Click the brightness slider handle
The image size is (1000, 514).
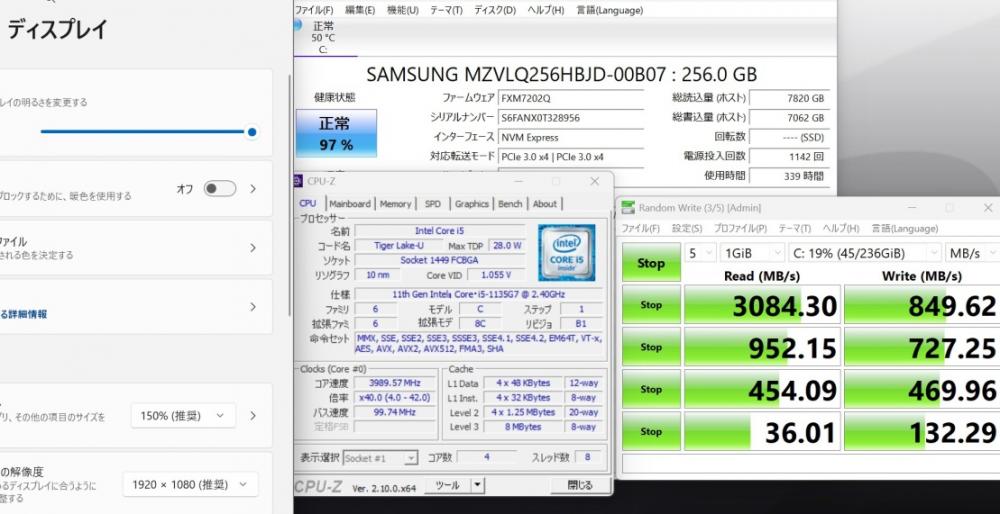[x=252, y=132]
